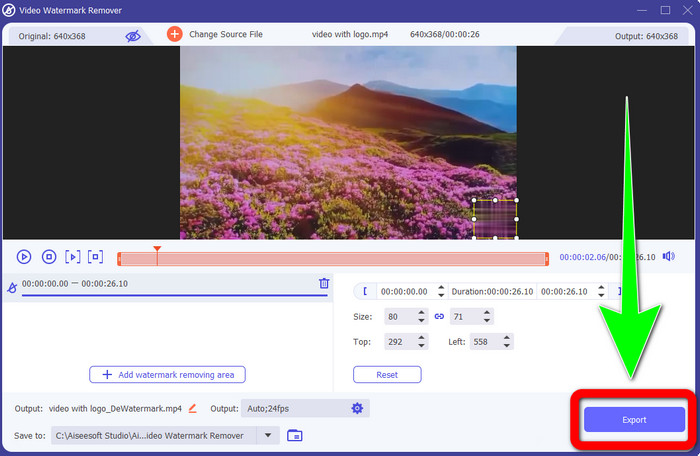Click the set start bracket icon
The width and height of the screenshot is (700, 456).
pyautogui.click(x=365, y=291)
